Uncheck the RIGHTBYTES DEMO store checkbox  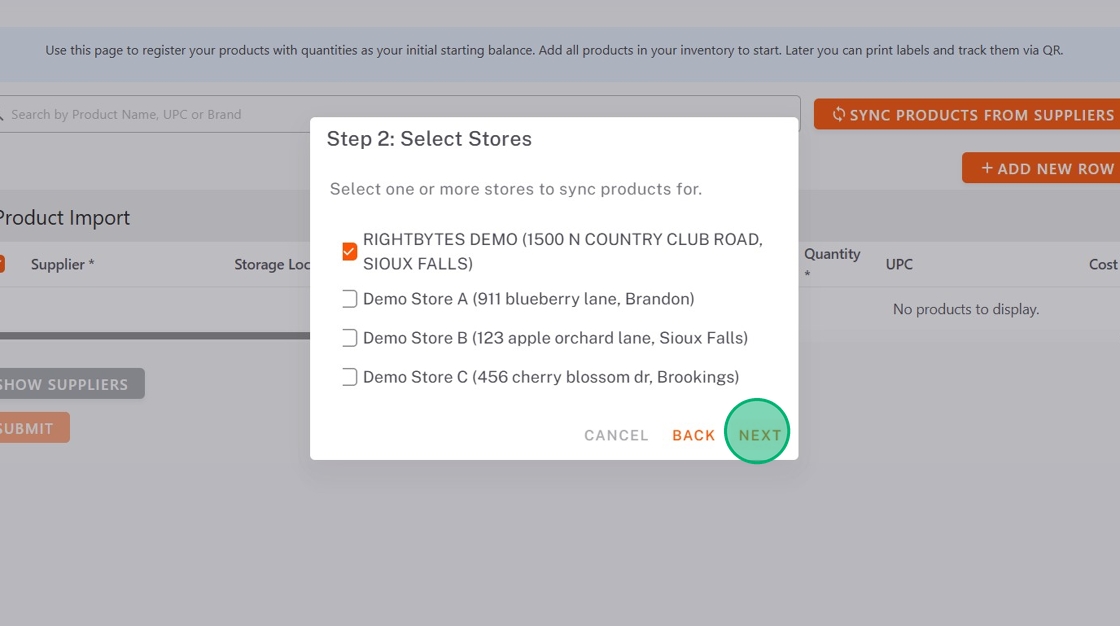[x=349, y=252]
